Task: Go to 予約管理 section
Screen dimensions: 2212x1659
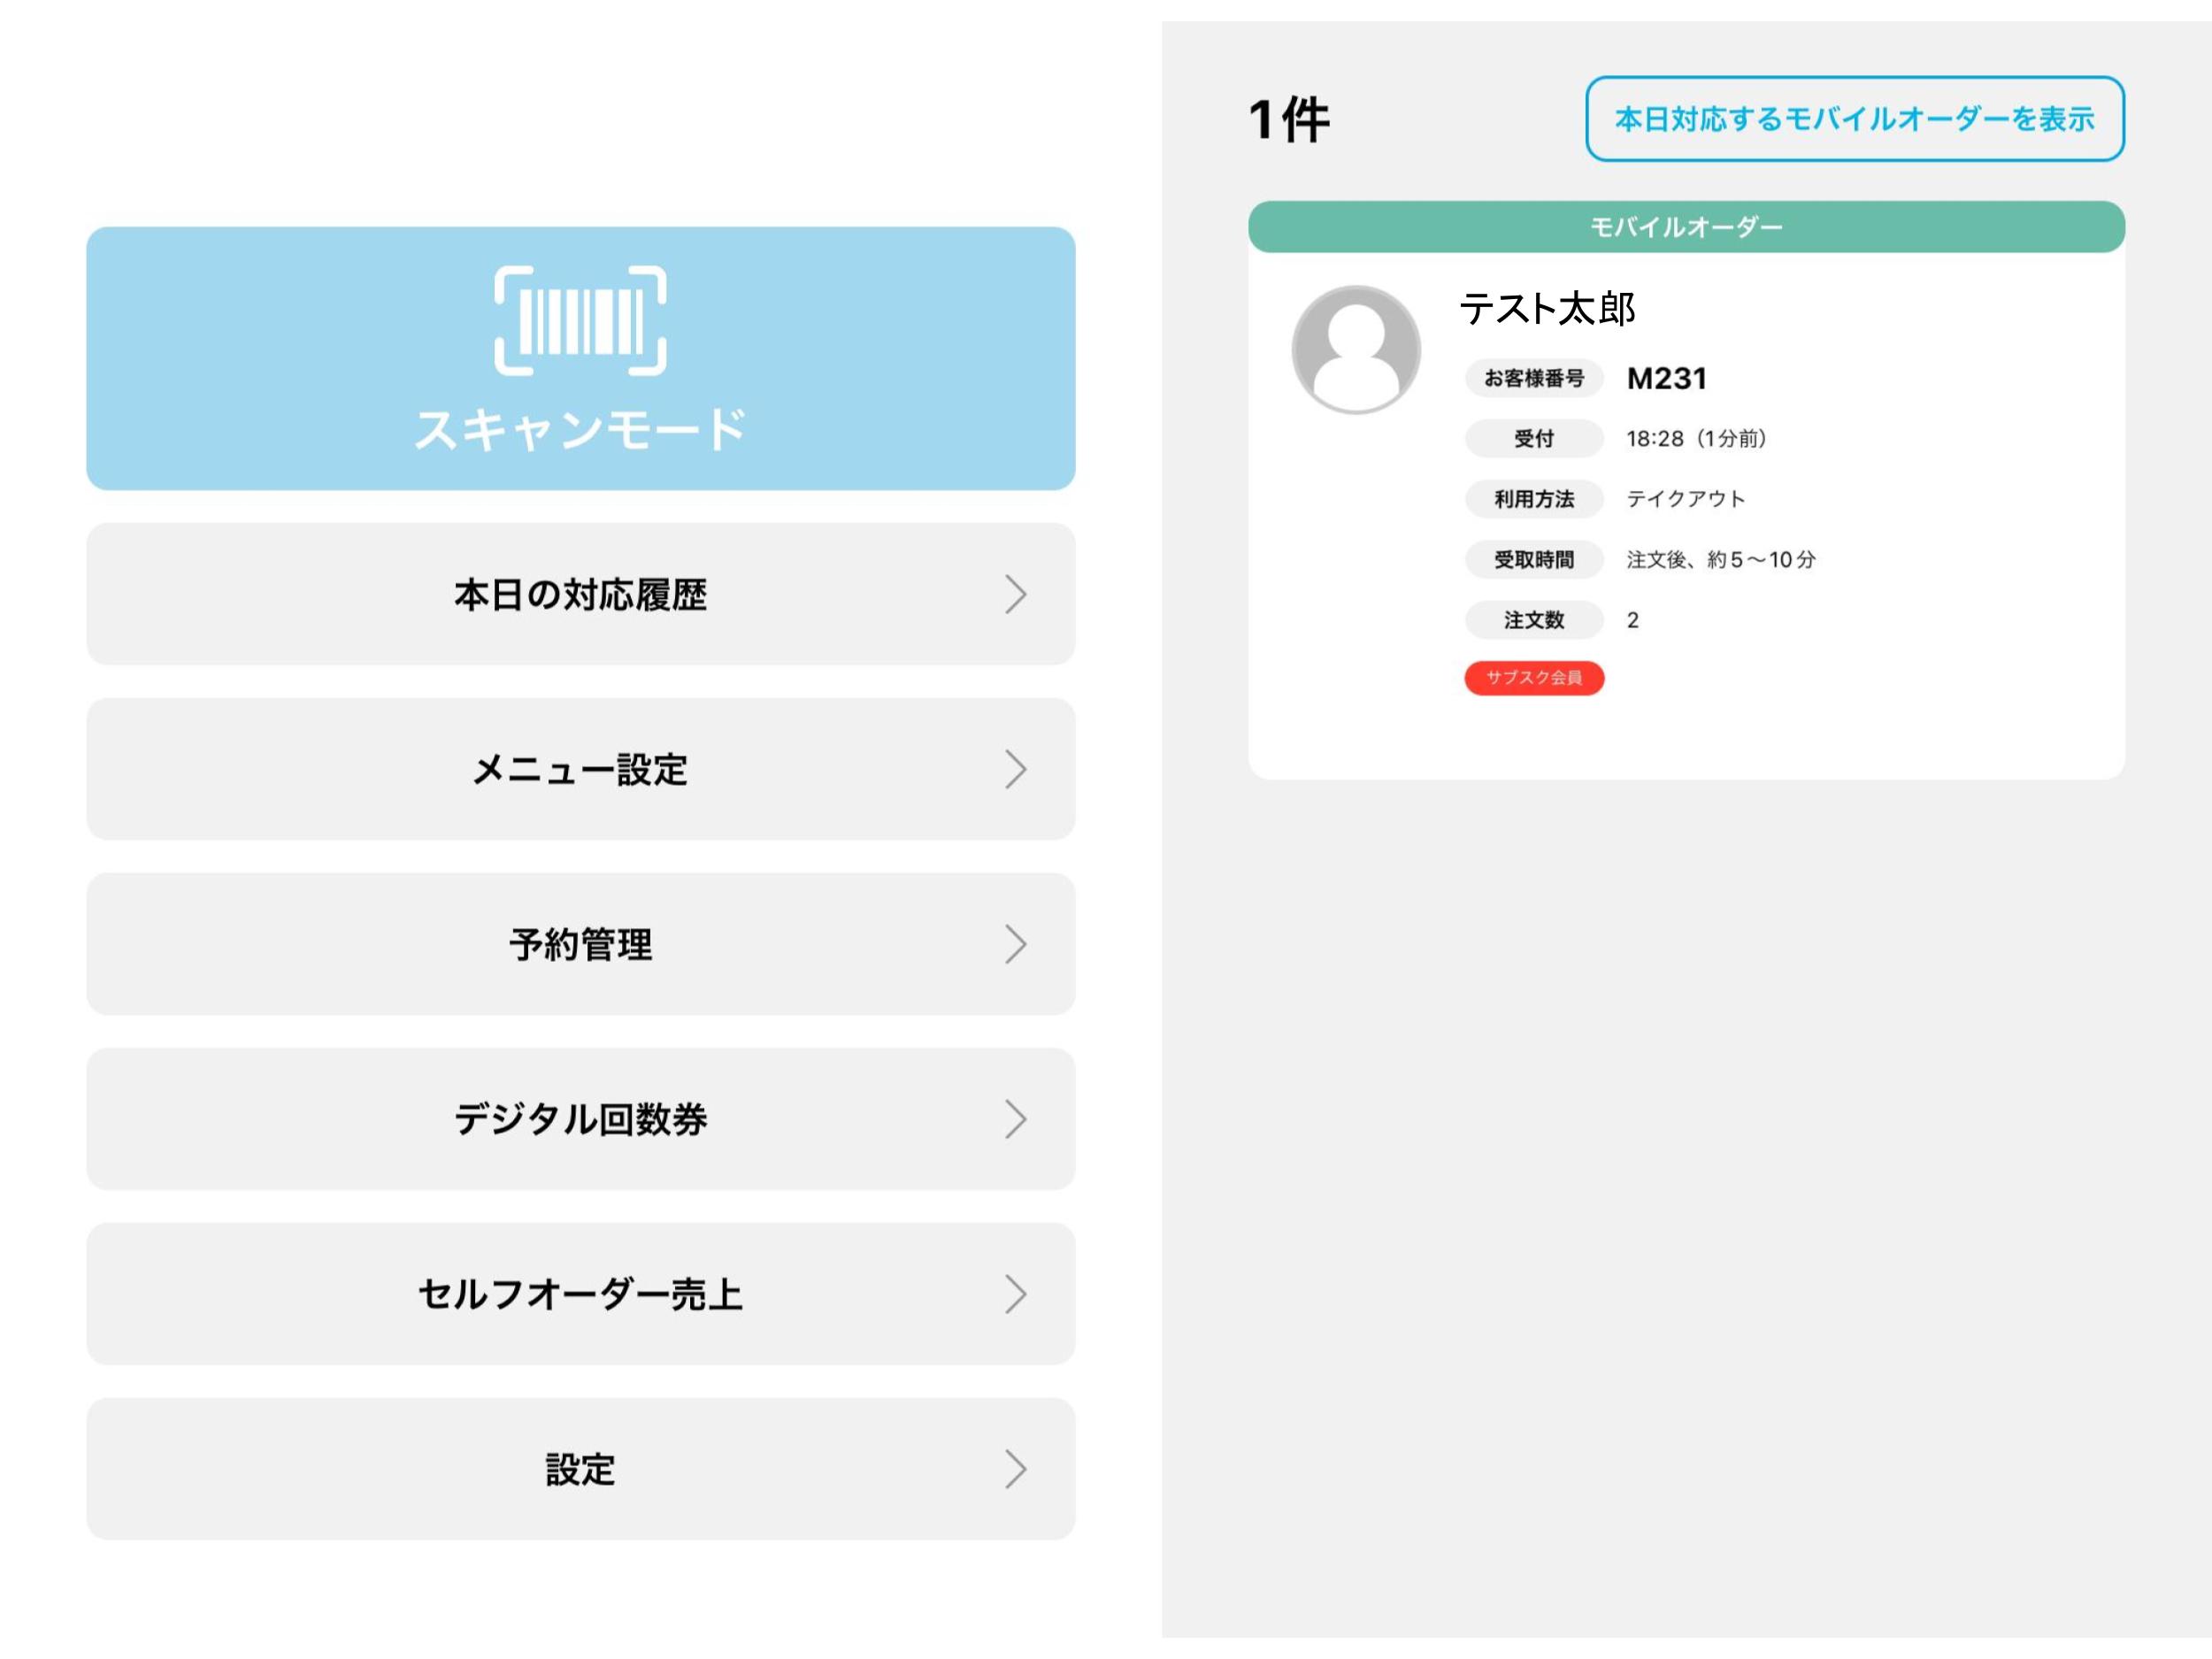Action: (x=580, y=944)
